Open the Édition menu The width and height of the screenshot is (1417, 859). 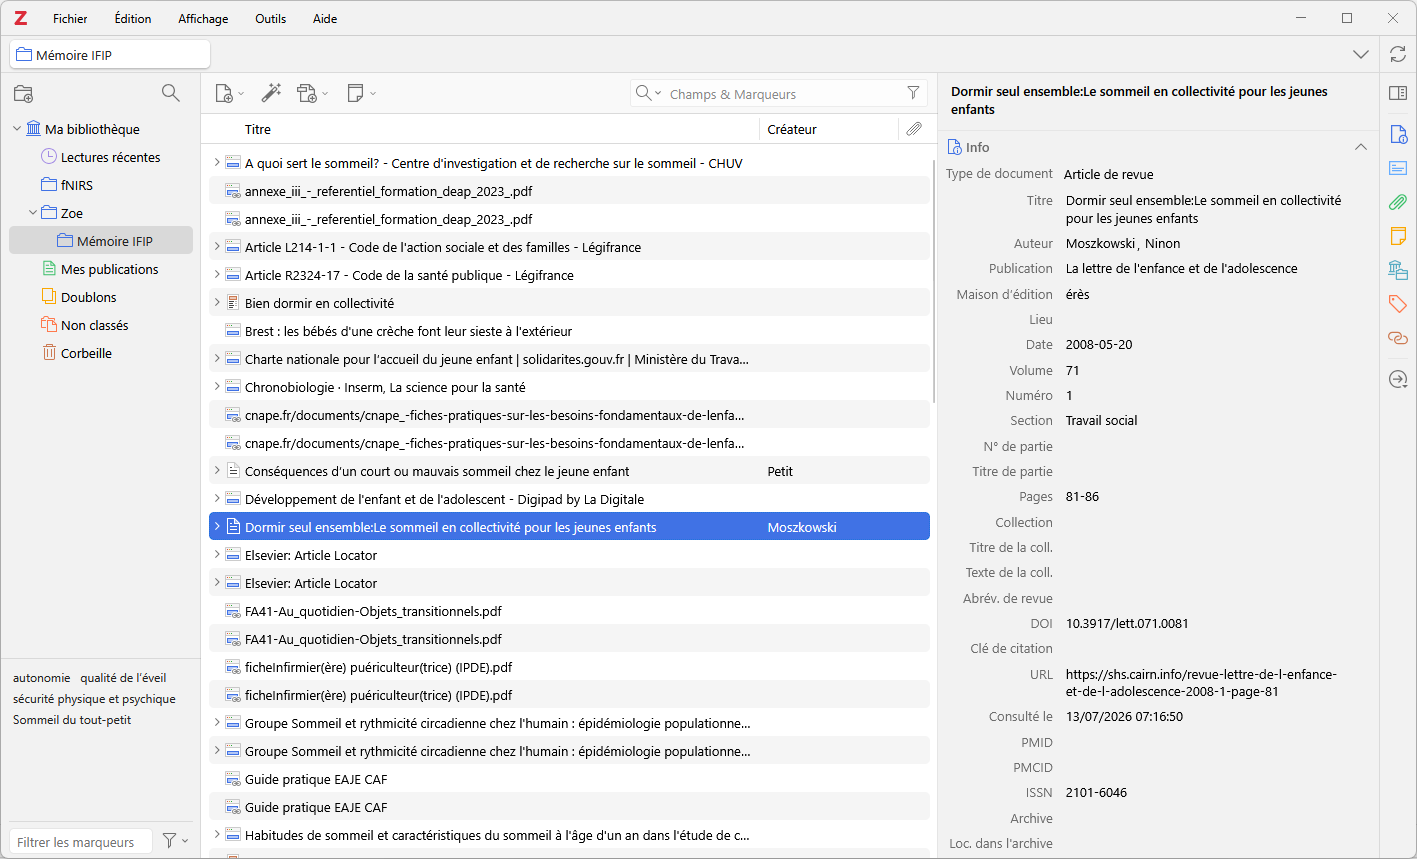coord(133,18)
